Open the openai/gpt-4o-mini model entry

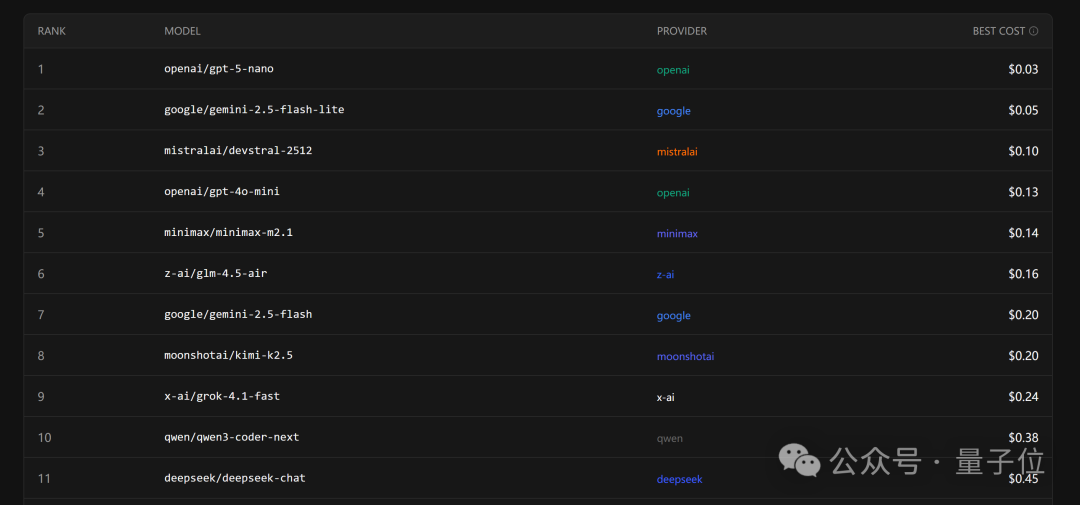[x=222, y=192]
